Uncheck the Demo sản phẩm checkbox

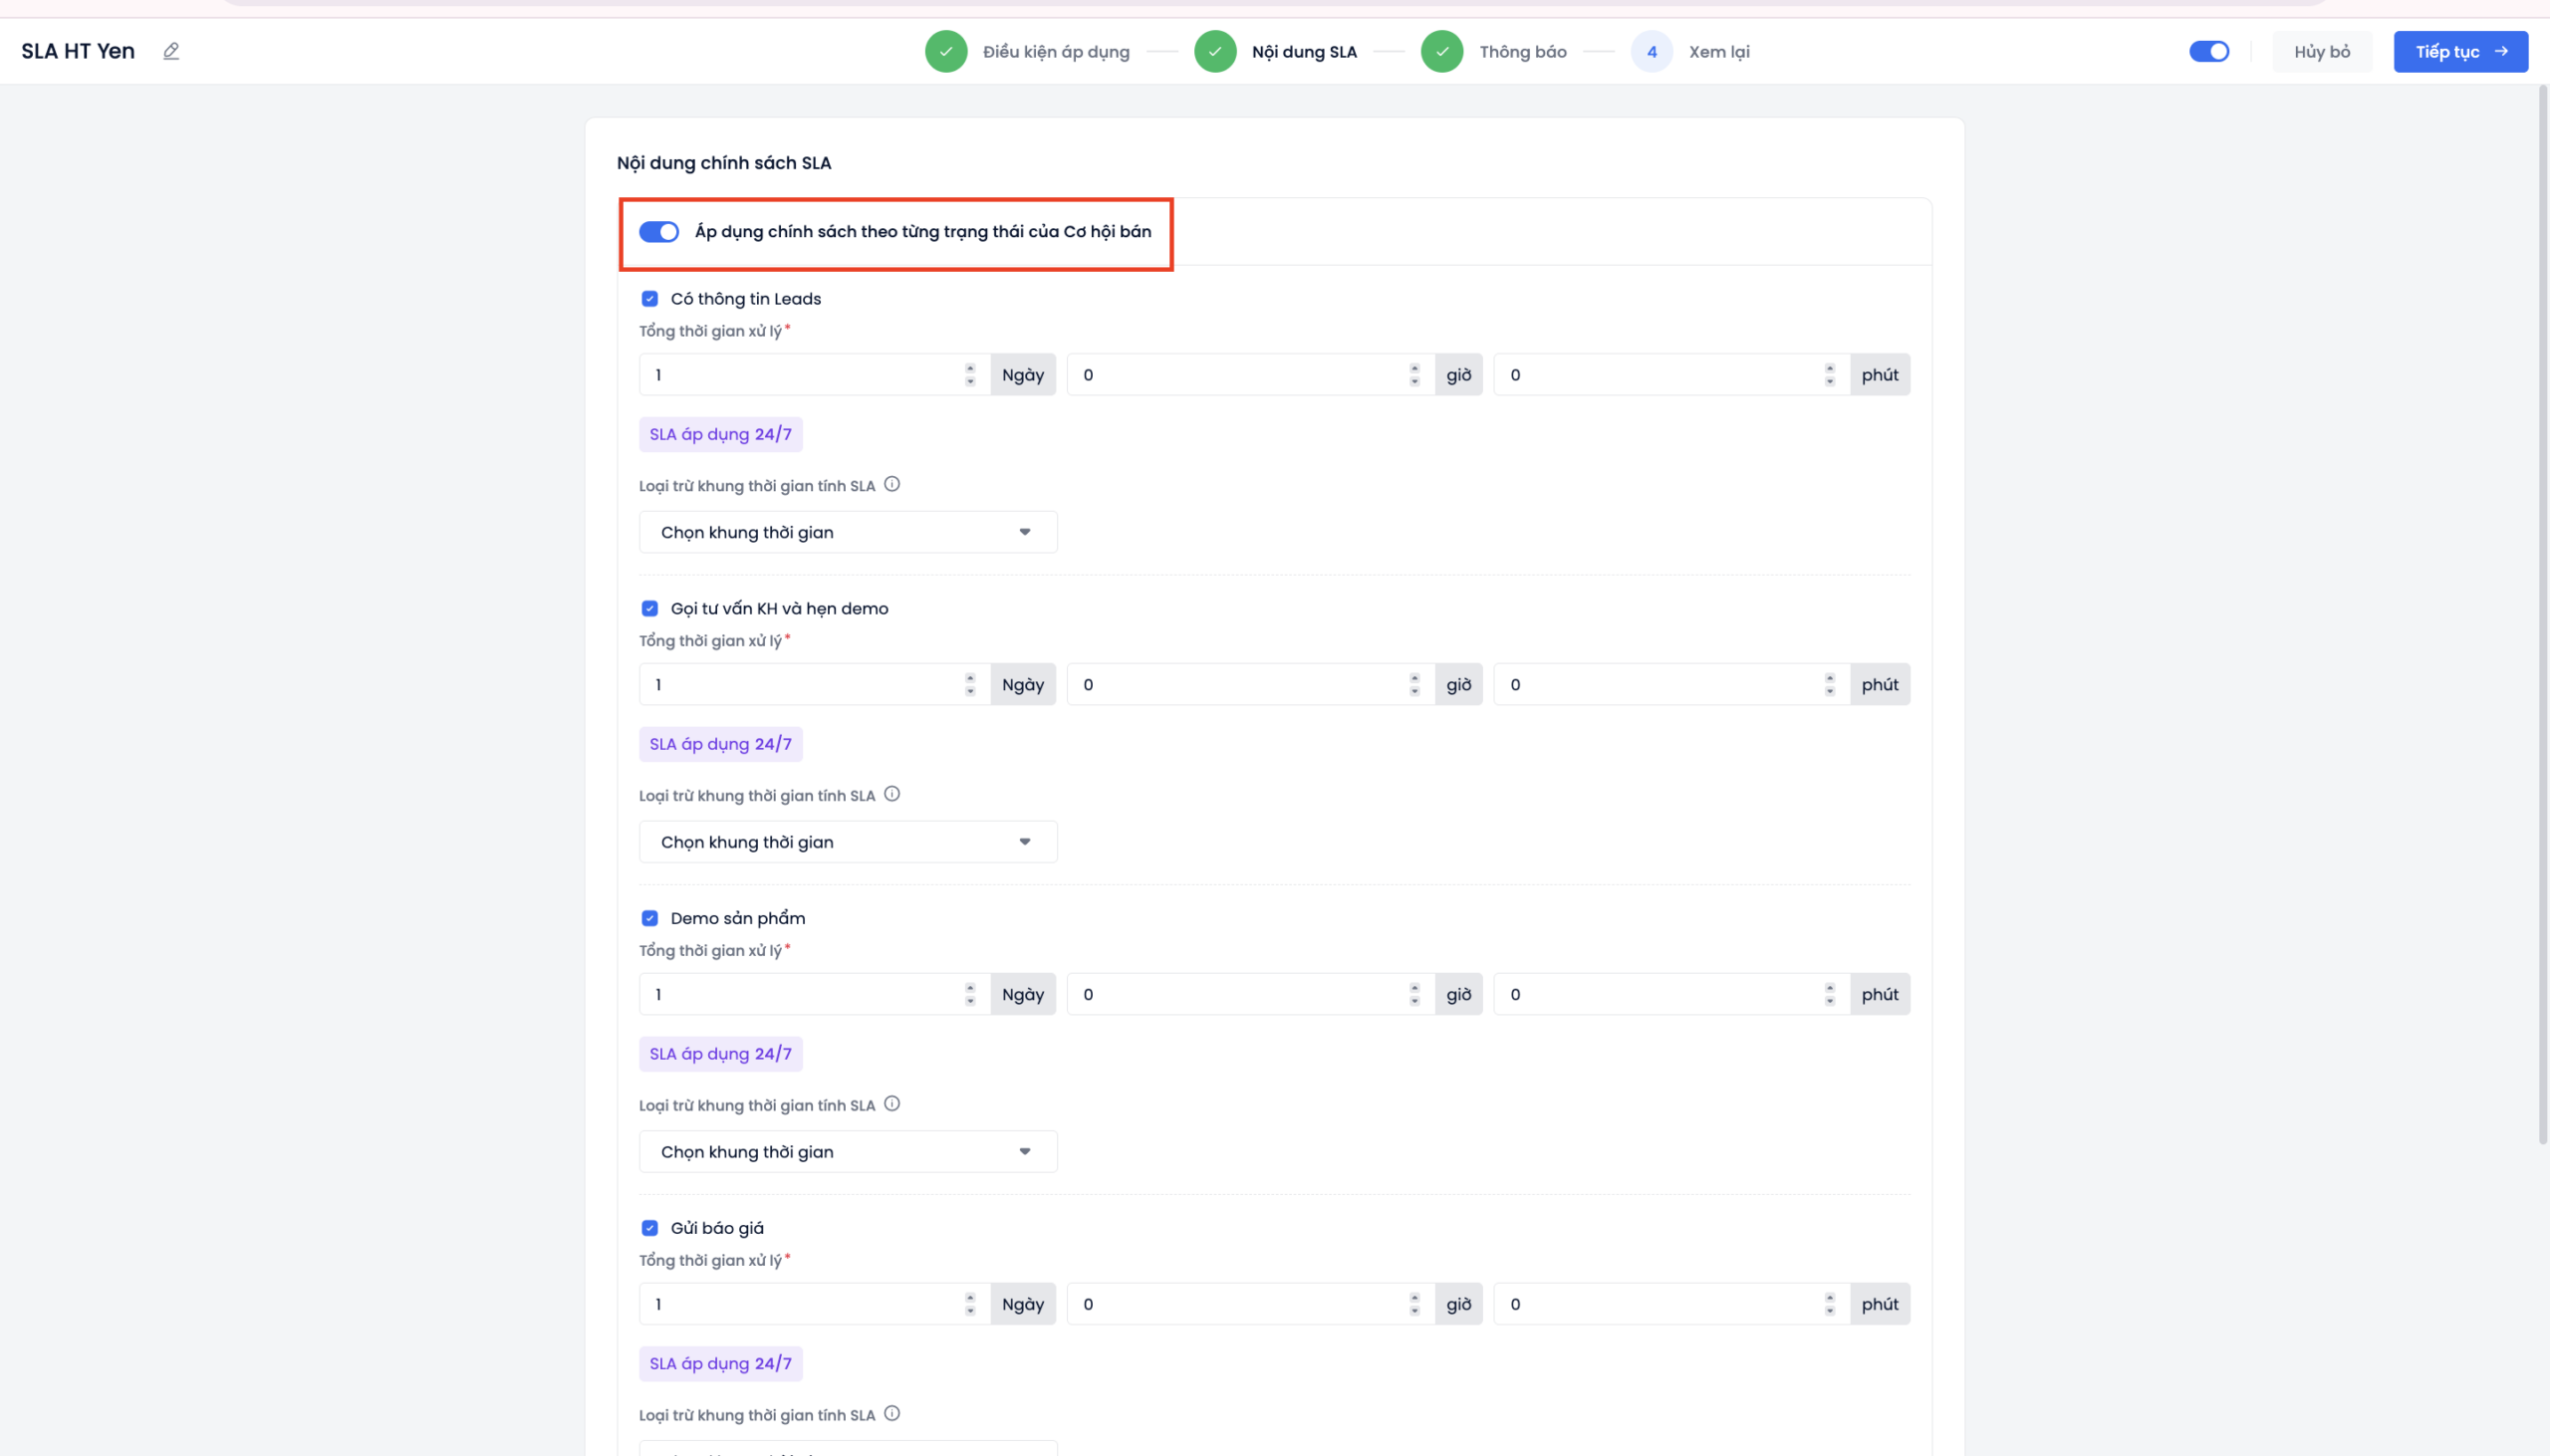coord(650,918)
